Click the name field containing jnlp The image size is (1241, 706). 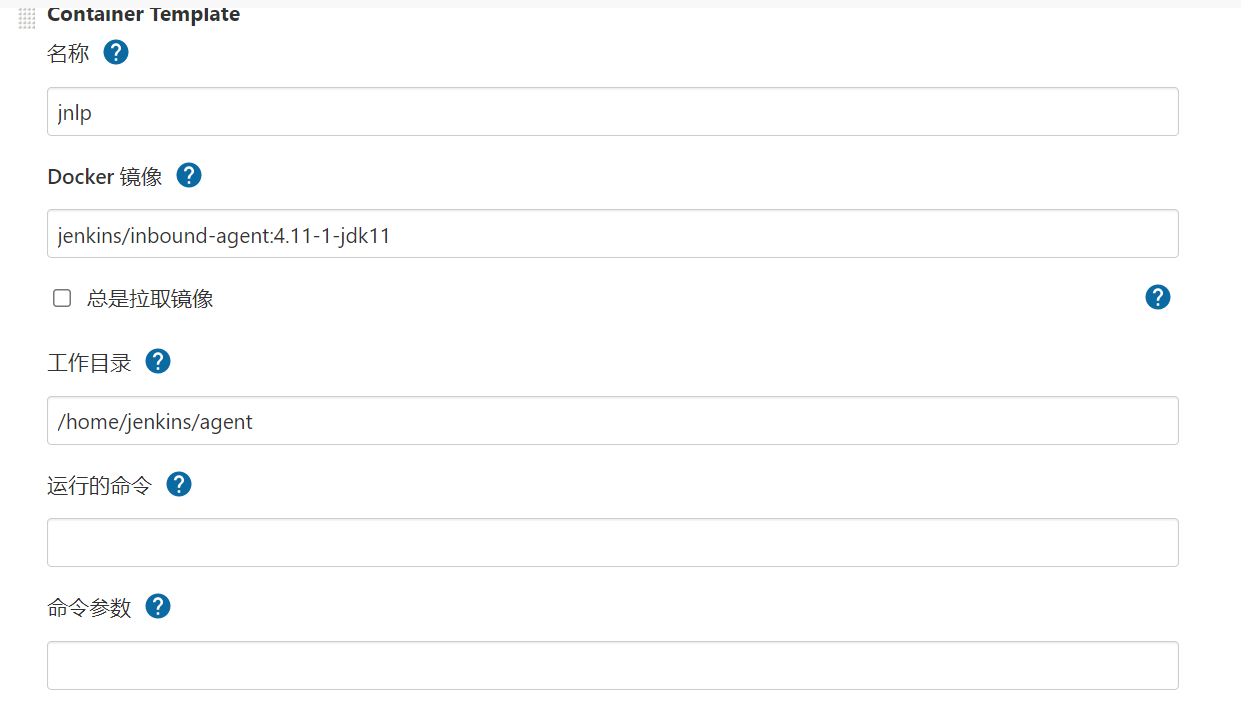point(612,112)
